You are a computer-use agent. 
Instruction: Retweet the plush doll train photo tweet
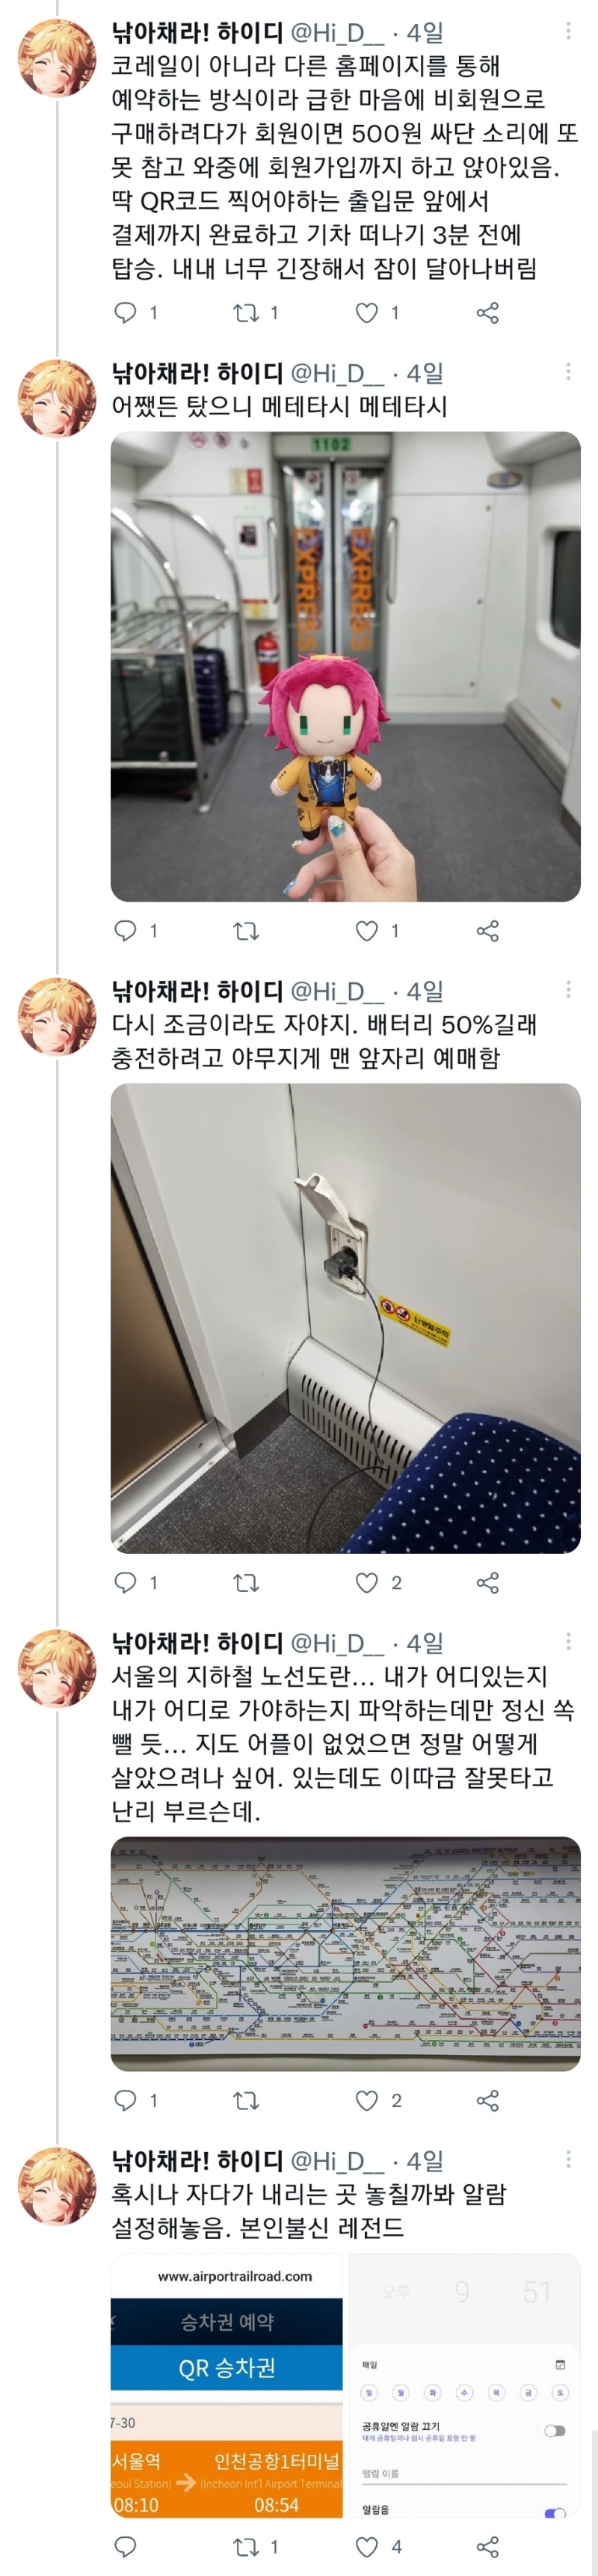246,931
